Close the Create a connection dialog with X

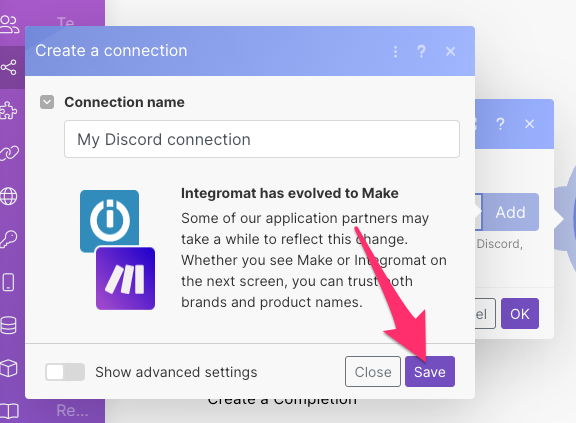click(450, 51)
